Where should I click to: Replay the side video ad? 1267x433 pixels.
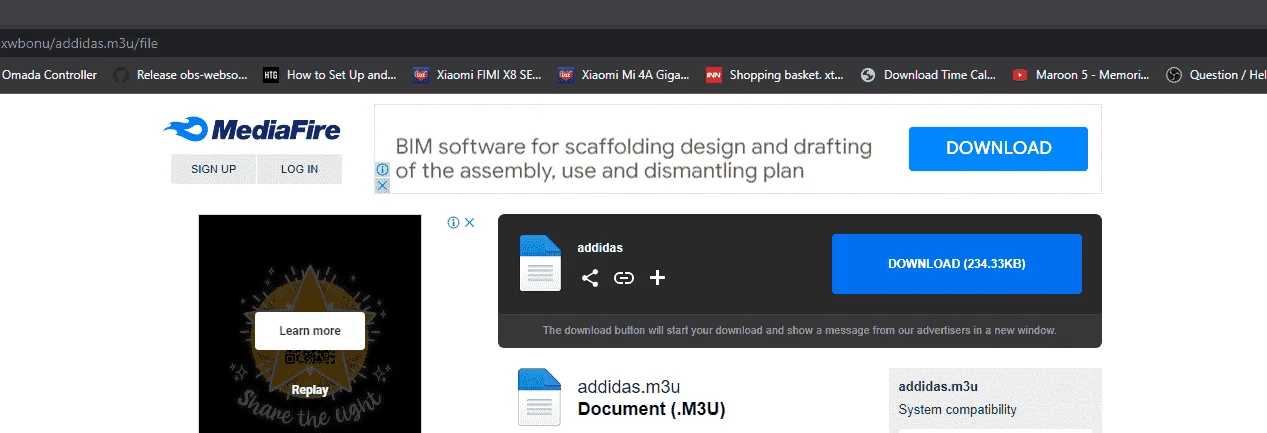point(310,390)
